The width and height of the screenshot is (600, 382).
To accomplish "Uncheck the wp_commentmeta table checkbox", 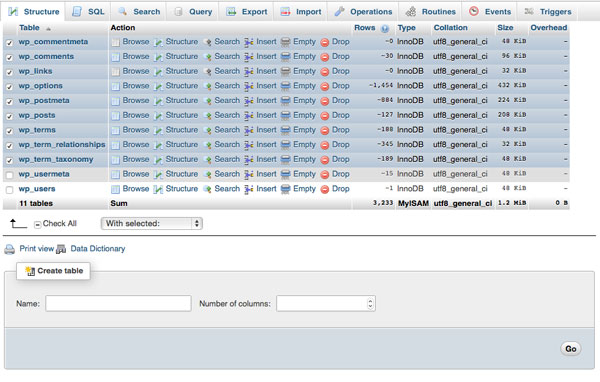I will point(10,42).
